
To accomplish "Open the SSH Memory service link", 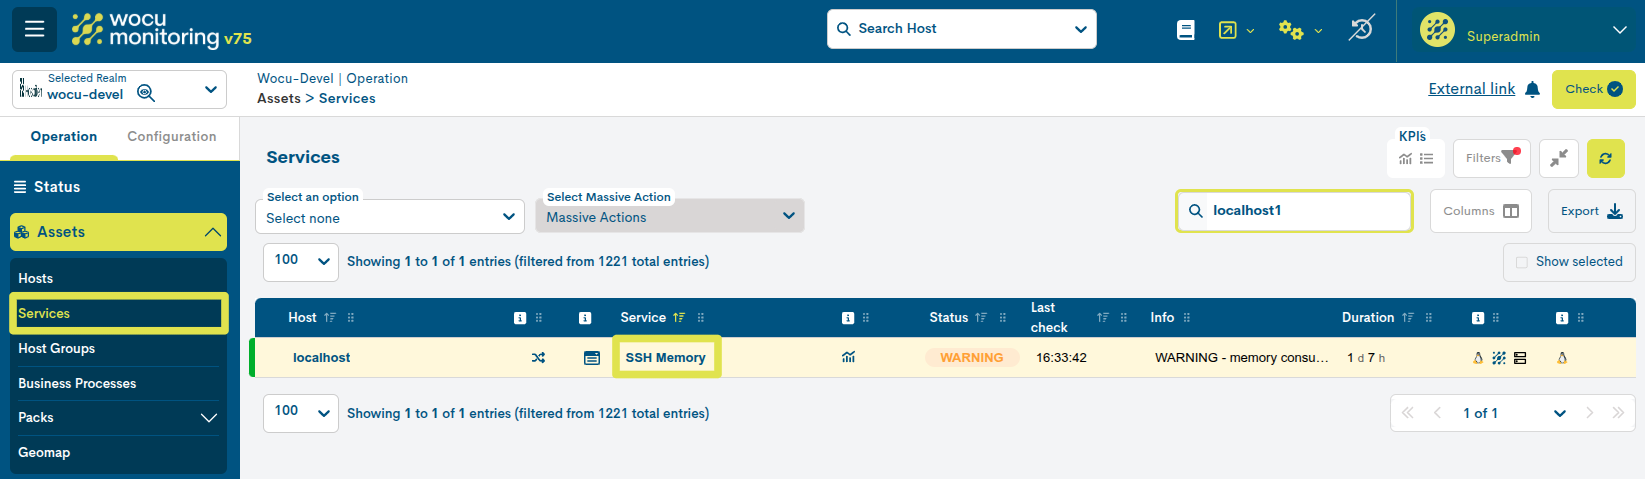I will pos(666,357).
